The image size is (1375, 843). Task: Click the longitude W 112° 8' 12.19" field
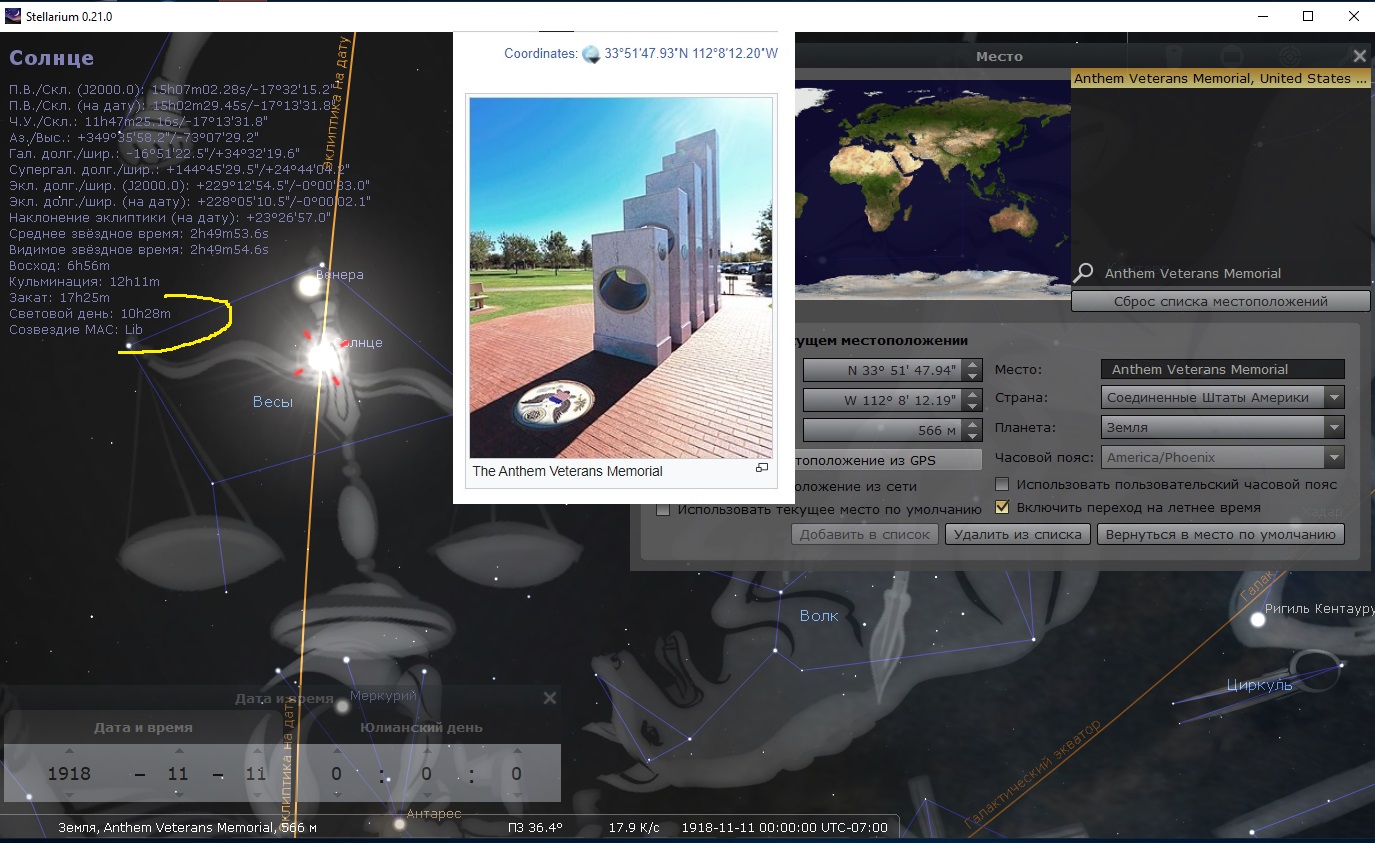coord(884,400)
